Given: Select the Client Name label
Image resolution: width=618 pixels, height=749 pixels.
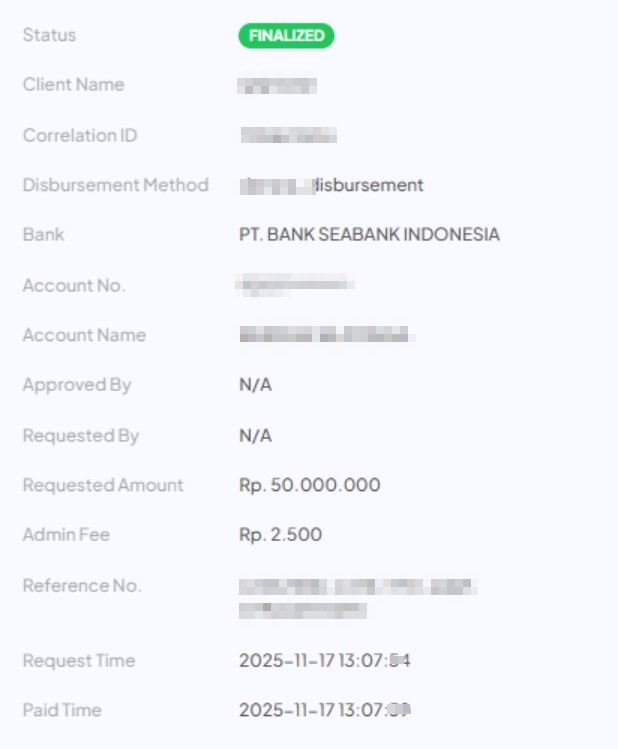Looking at the screenshot, I should pyautogui.click(x=74, y=85).
